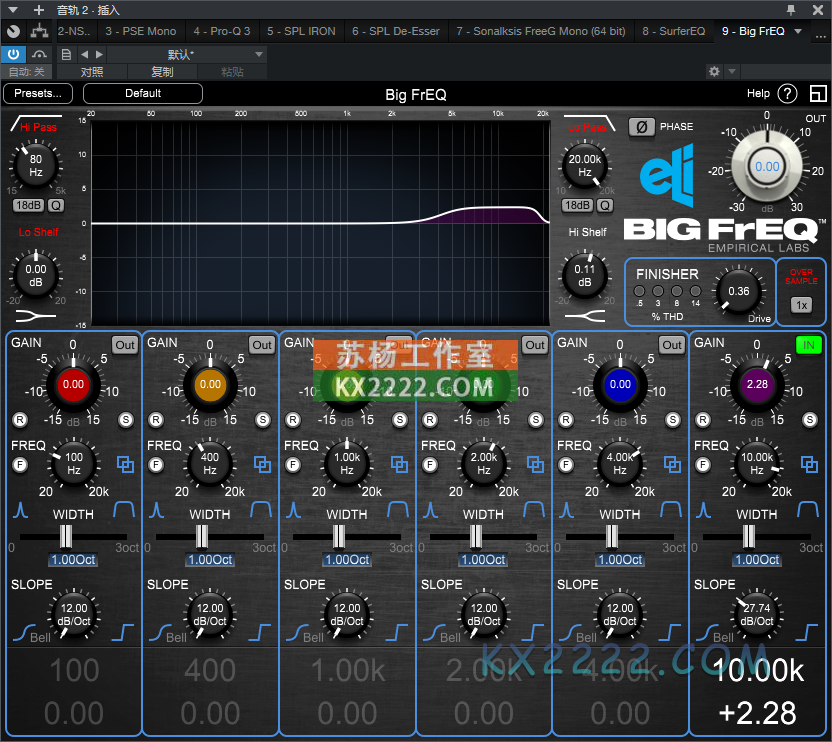Click the 10.00k band Width slider handle
Screen dimensions: 832x742
749,537
